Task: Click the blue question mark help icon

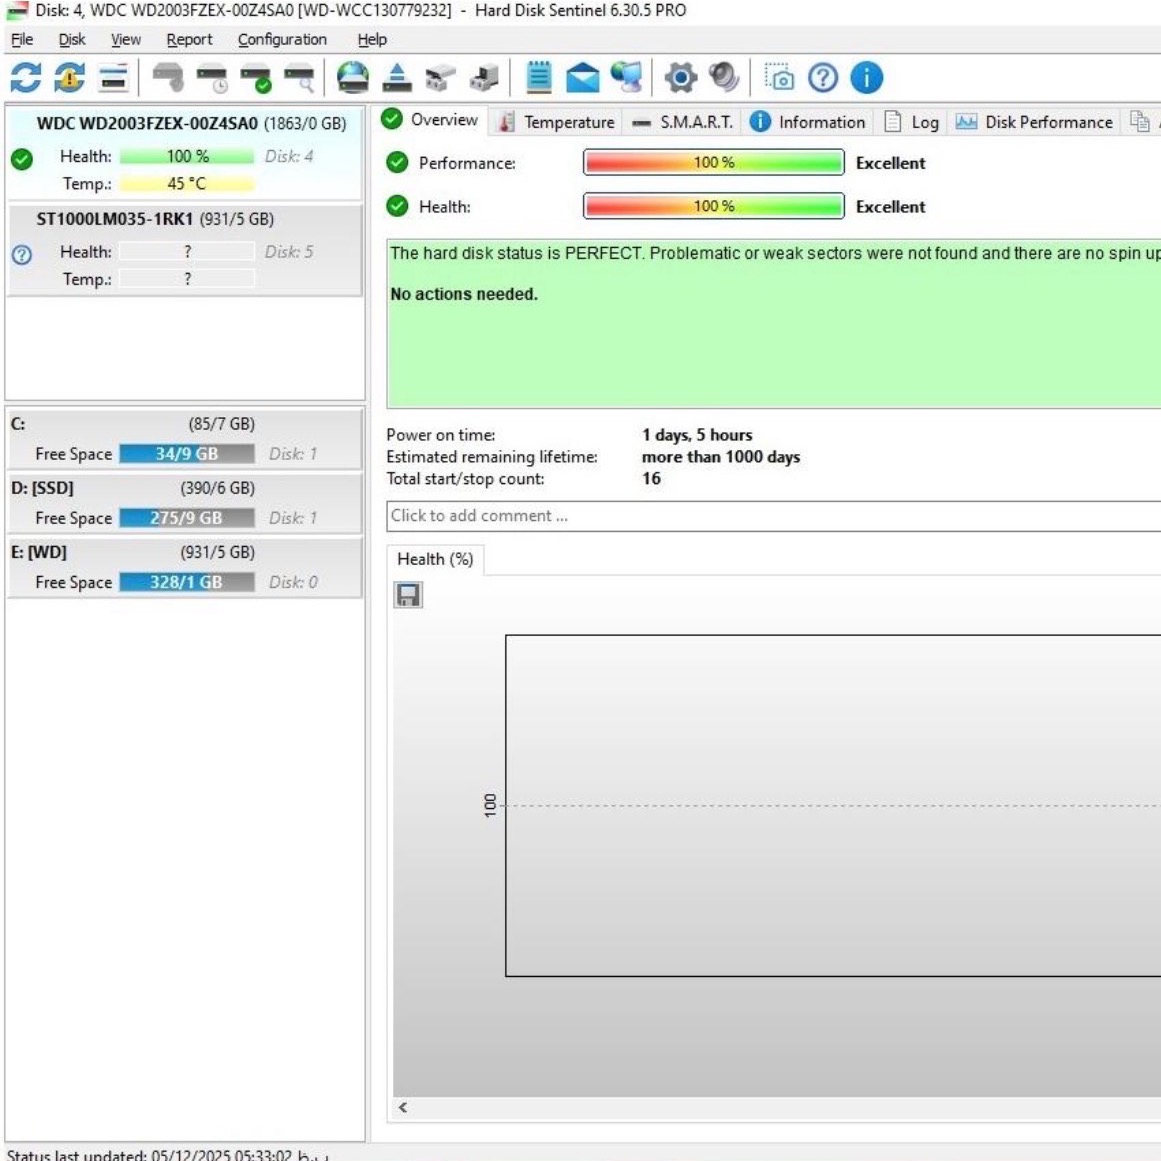Action: coord(822,77)
